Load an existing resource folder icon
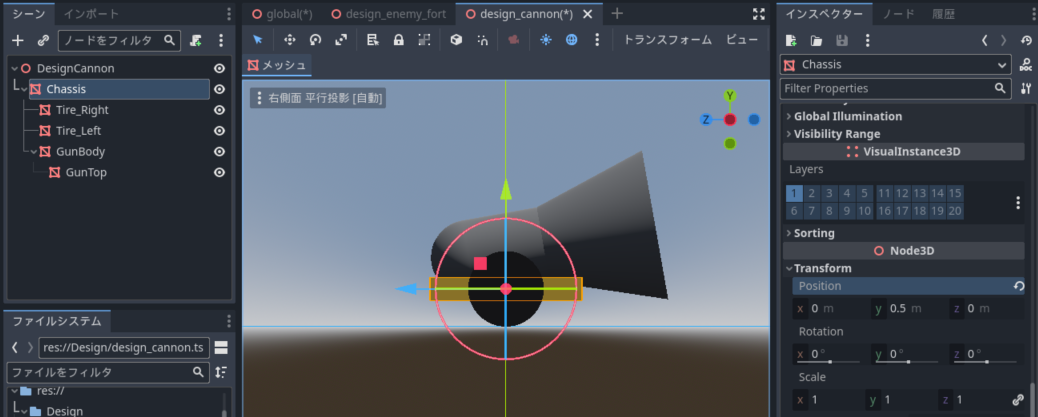 click(816, 40)
